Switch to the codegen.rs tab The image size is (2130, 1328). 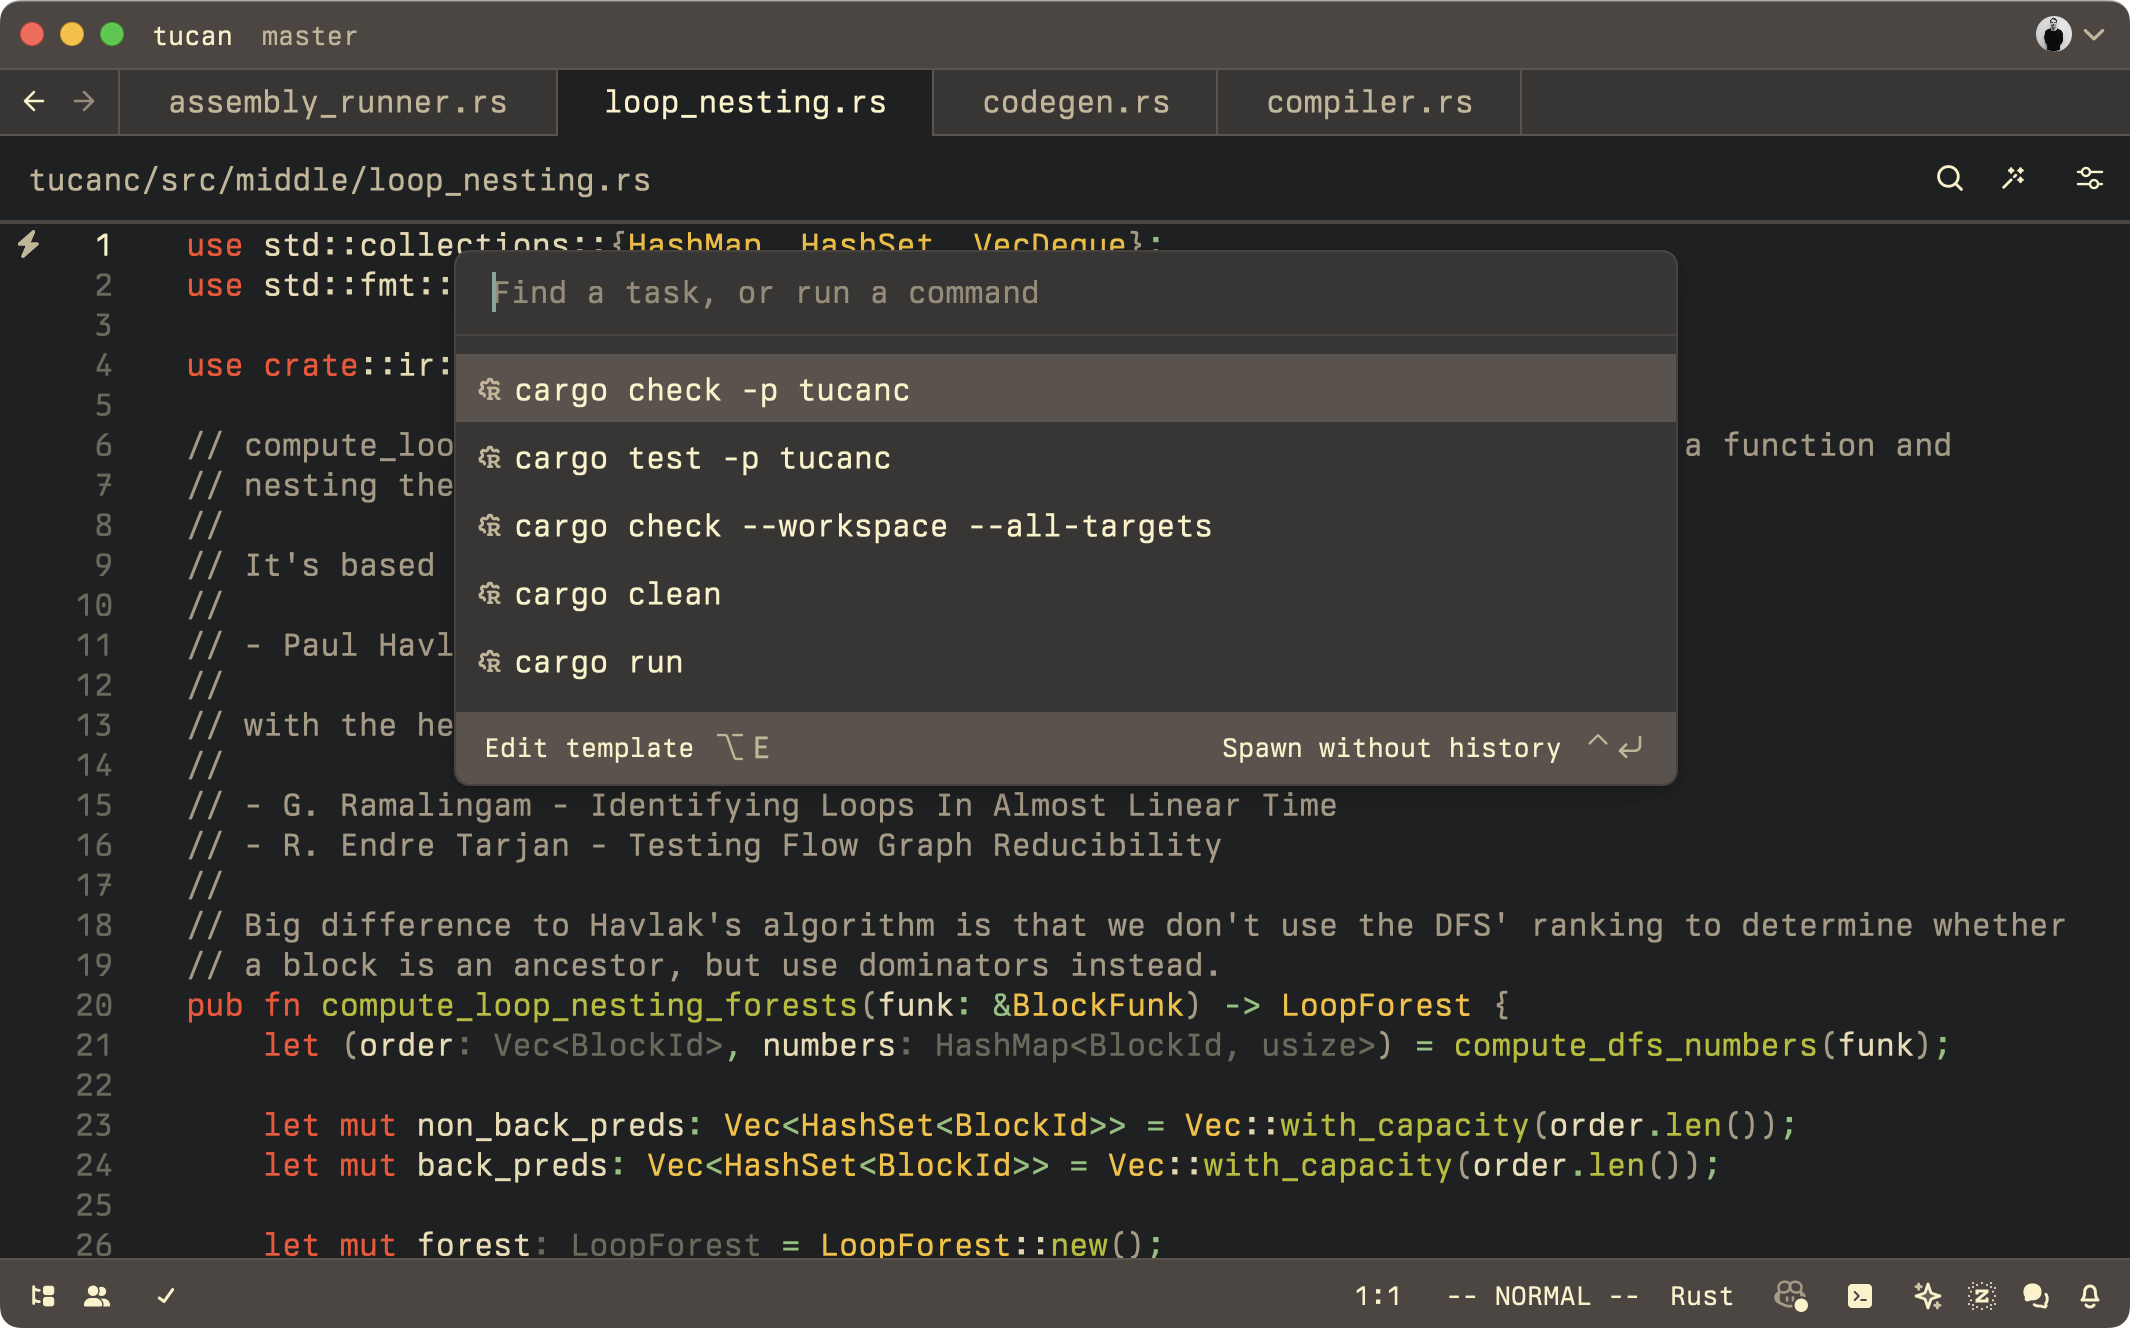(1075, 101)
